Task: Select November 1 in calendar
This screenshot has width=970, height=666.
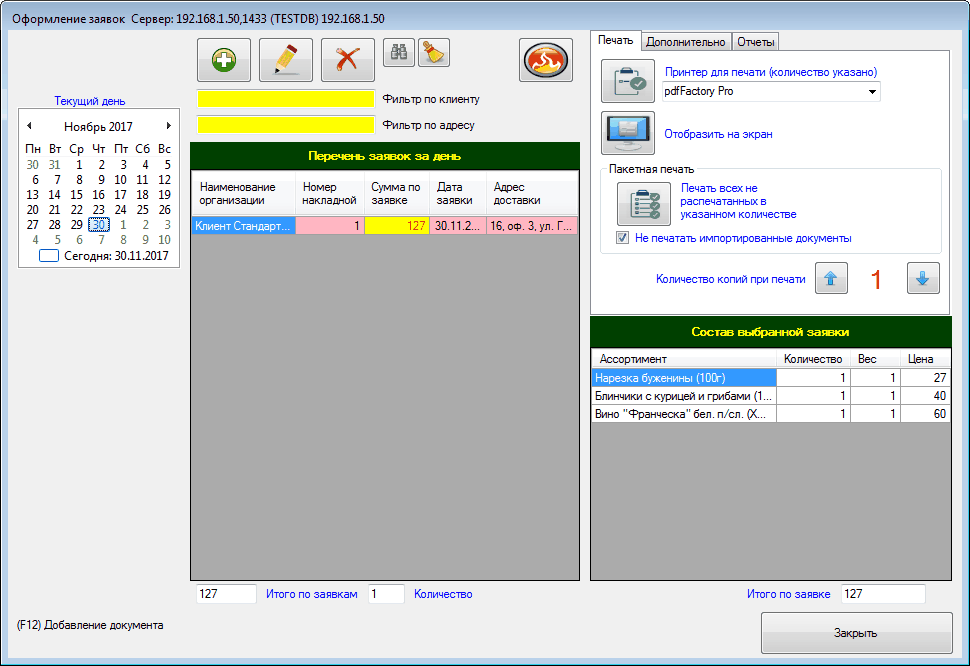Action: pyautogui.click(x=79, y=164)
